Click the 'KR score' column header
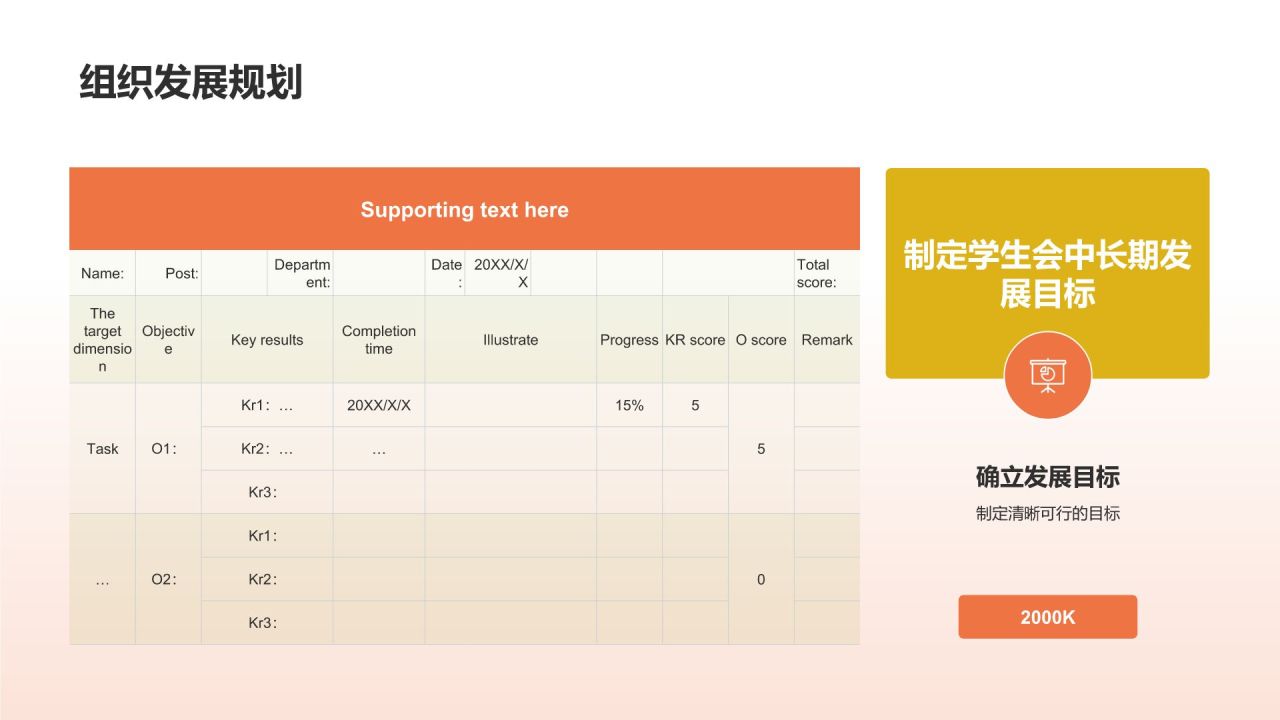 [695, 340]
